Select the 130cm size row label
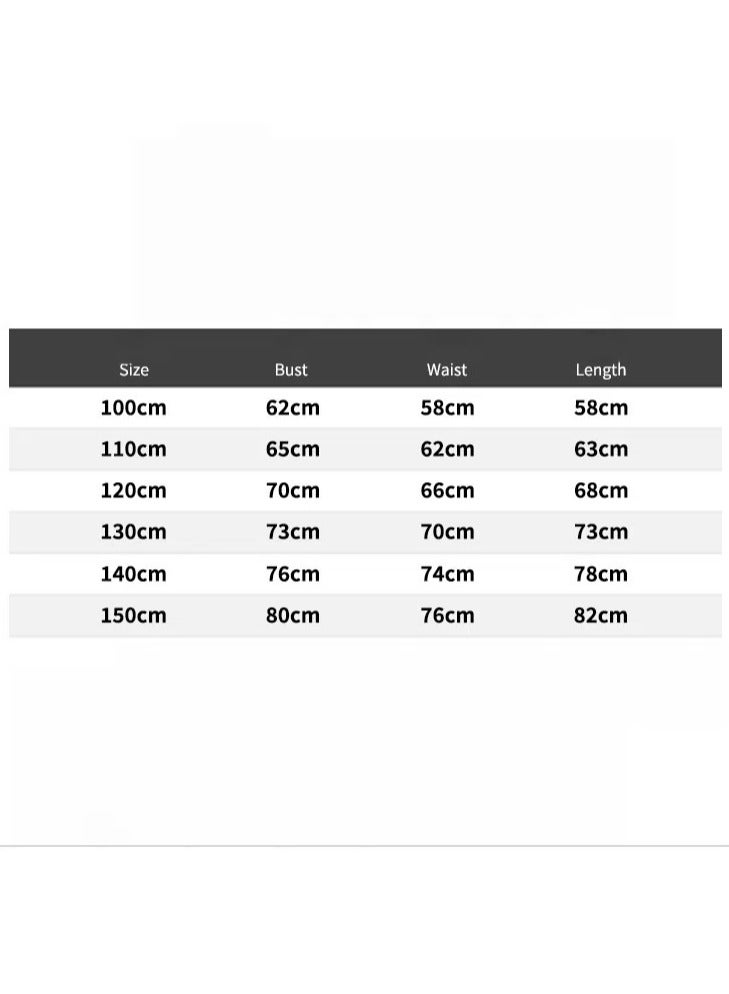The width and height of the screenshot is (729, 994). pyautogui.click(x=134, y=532)
